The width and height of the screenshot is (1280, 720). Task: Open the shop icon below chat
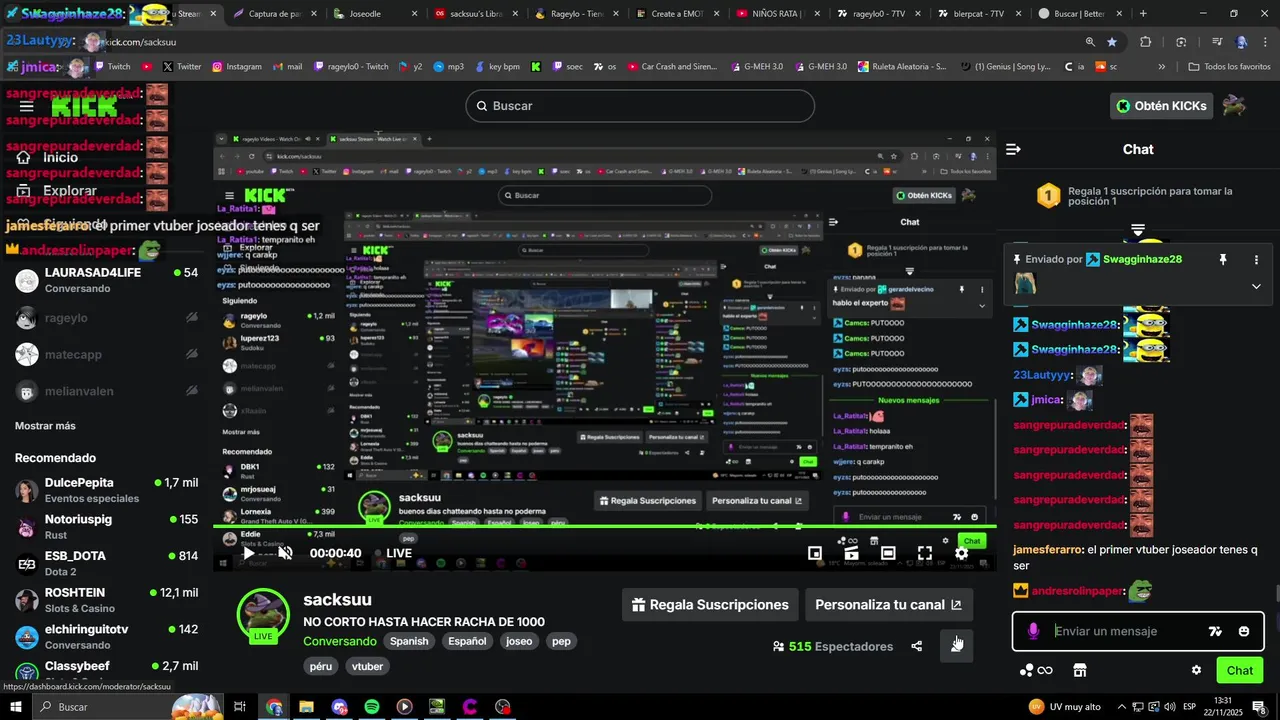(1079, 670)
